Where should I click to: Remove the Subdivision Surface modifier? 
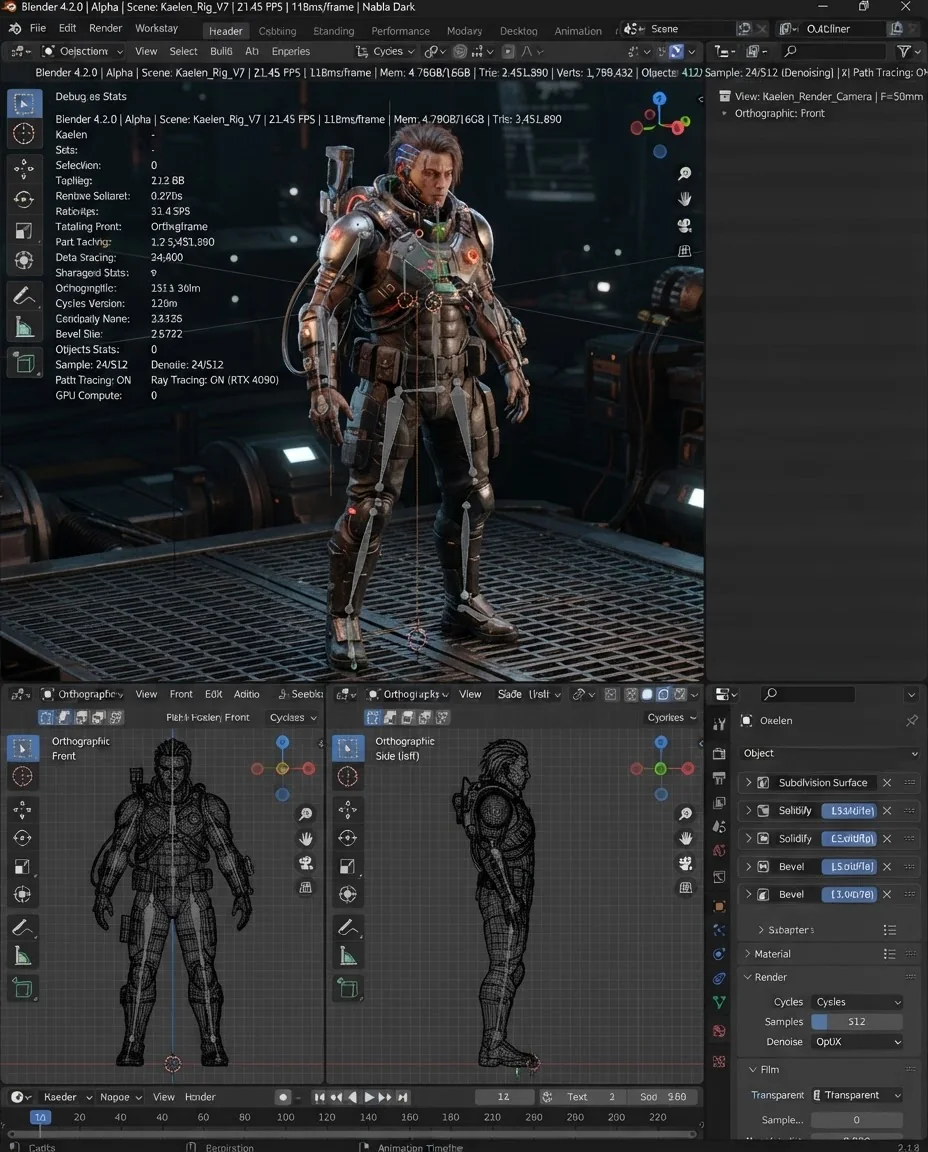887,782
